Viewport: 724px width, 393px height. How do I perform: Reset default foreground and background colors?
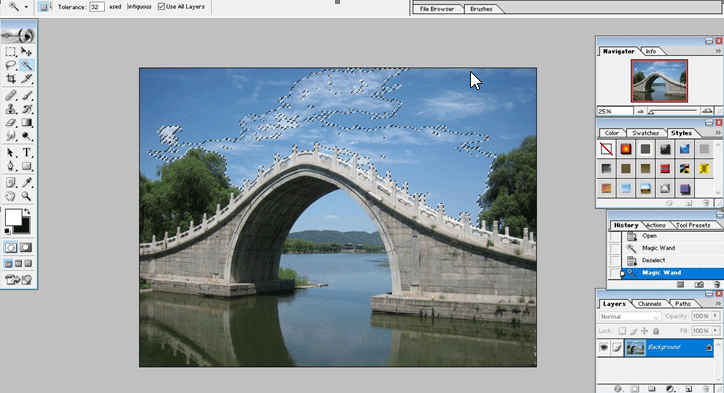[7, 231]
